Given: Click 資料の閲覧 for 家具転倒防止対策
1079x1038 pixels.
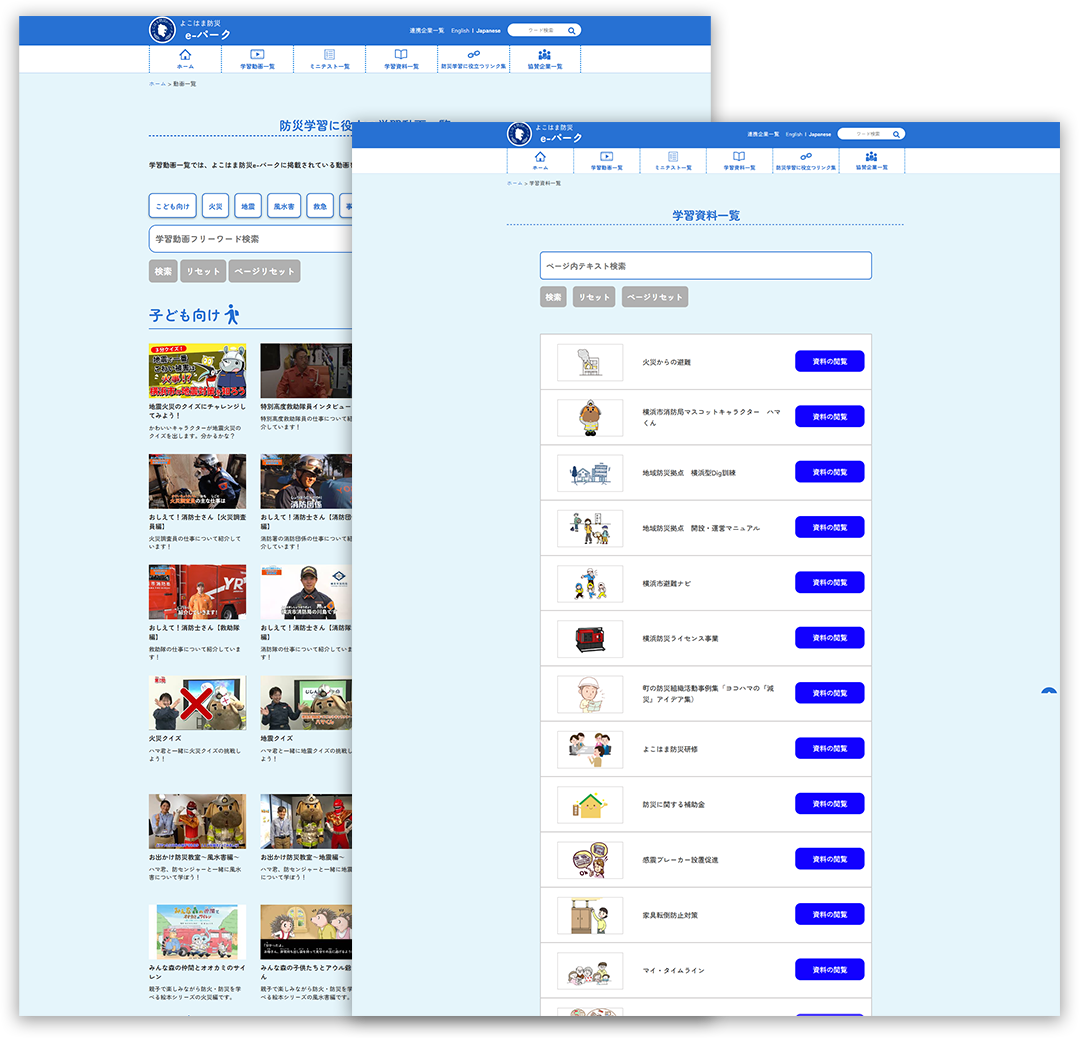Looking at the screenshot, I should click(x=829, y=915).
